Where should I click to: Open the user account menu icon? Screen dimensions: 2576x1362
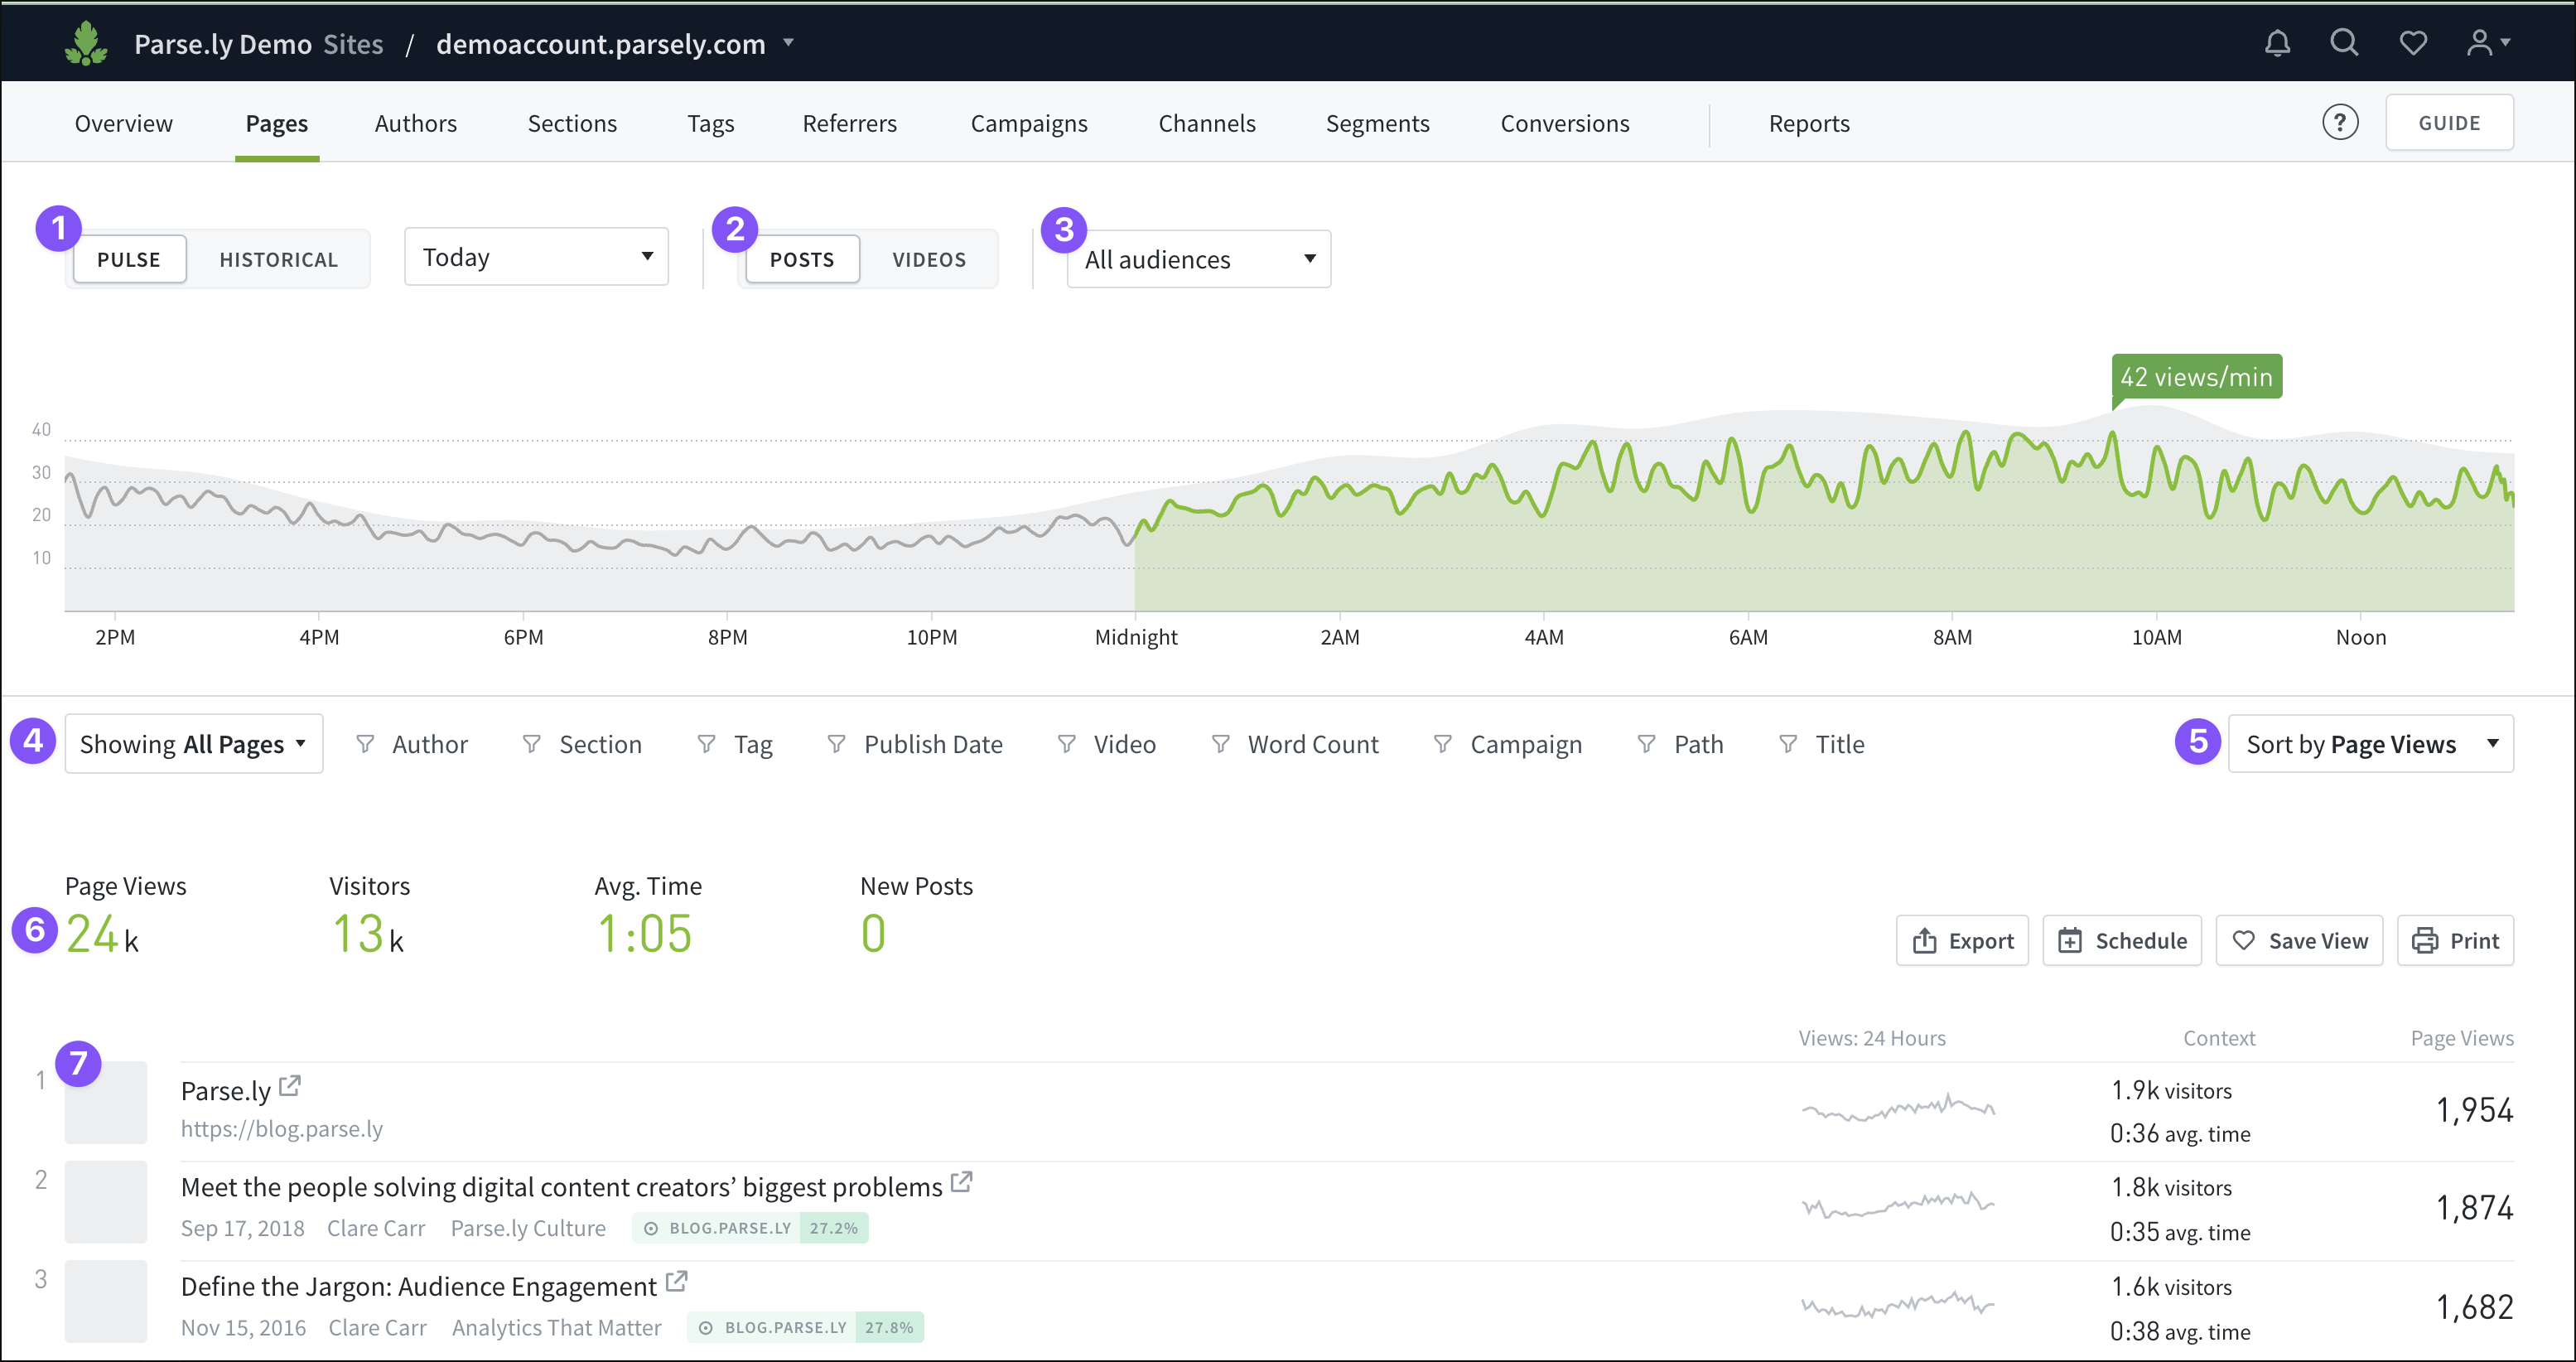coord(2488,43)
